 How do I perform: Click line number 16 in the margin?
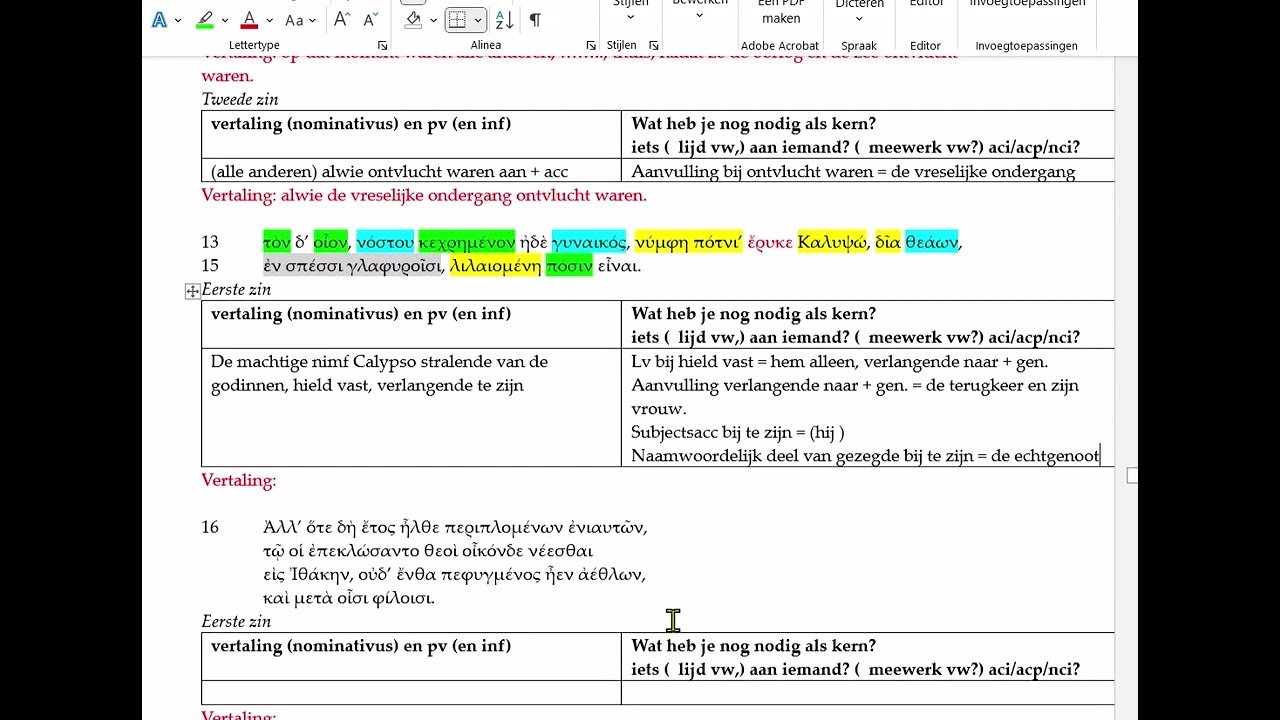[x=210, y=528]
